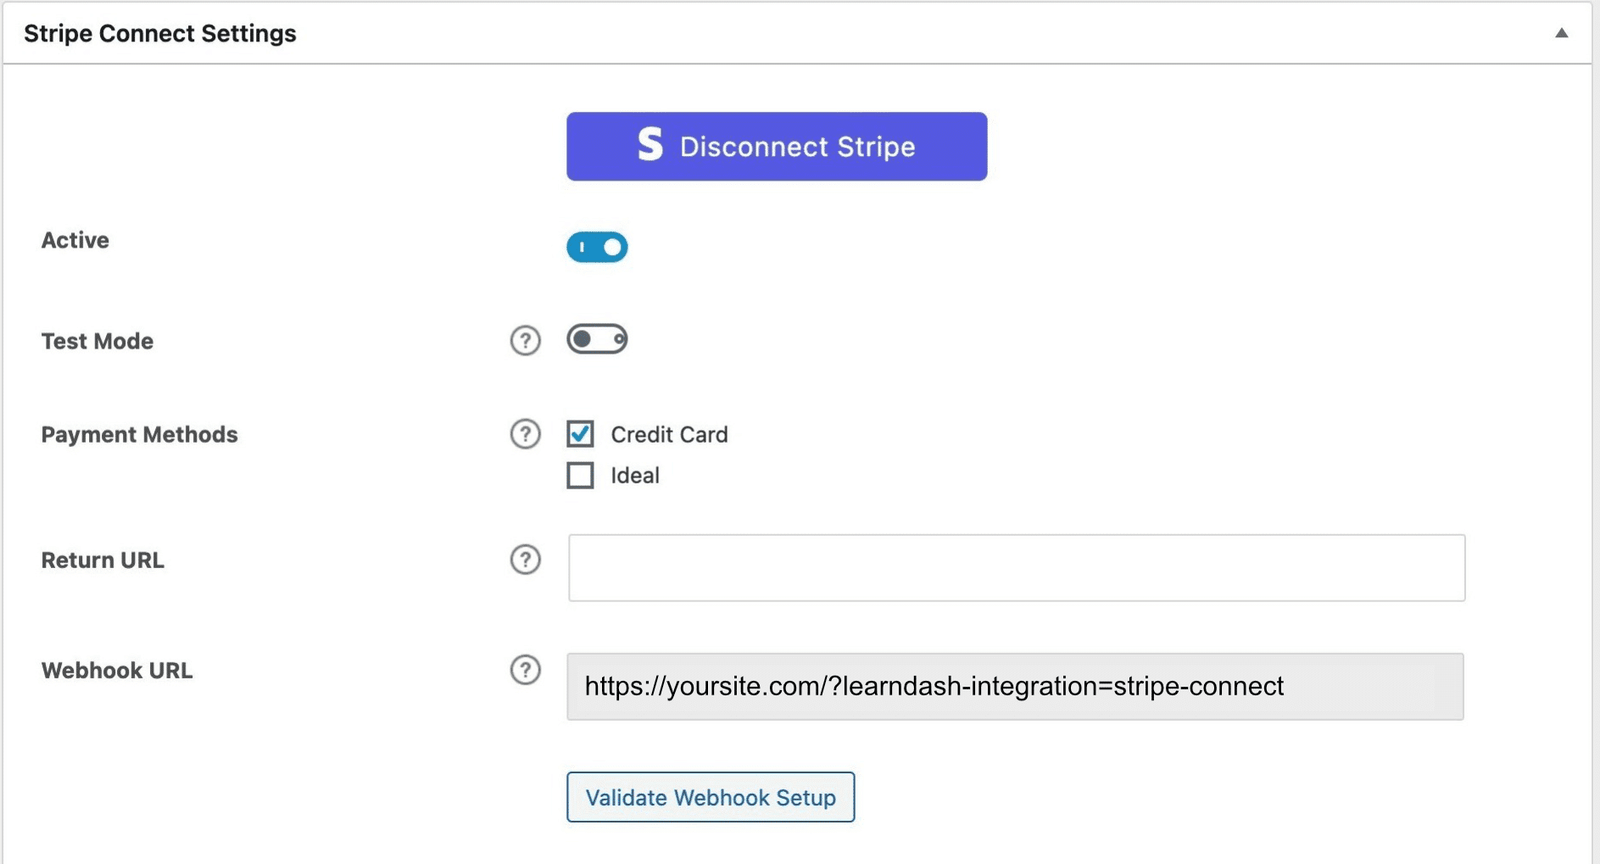This screenshot has height=864, width=1600.
Task: Click the Active setting label
Action: point(75,241)
